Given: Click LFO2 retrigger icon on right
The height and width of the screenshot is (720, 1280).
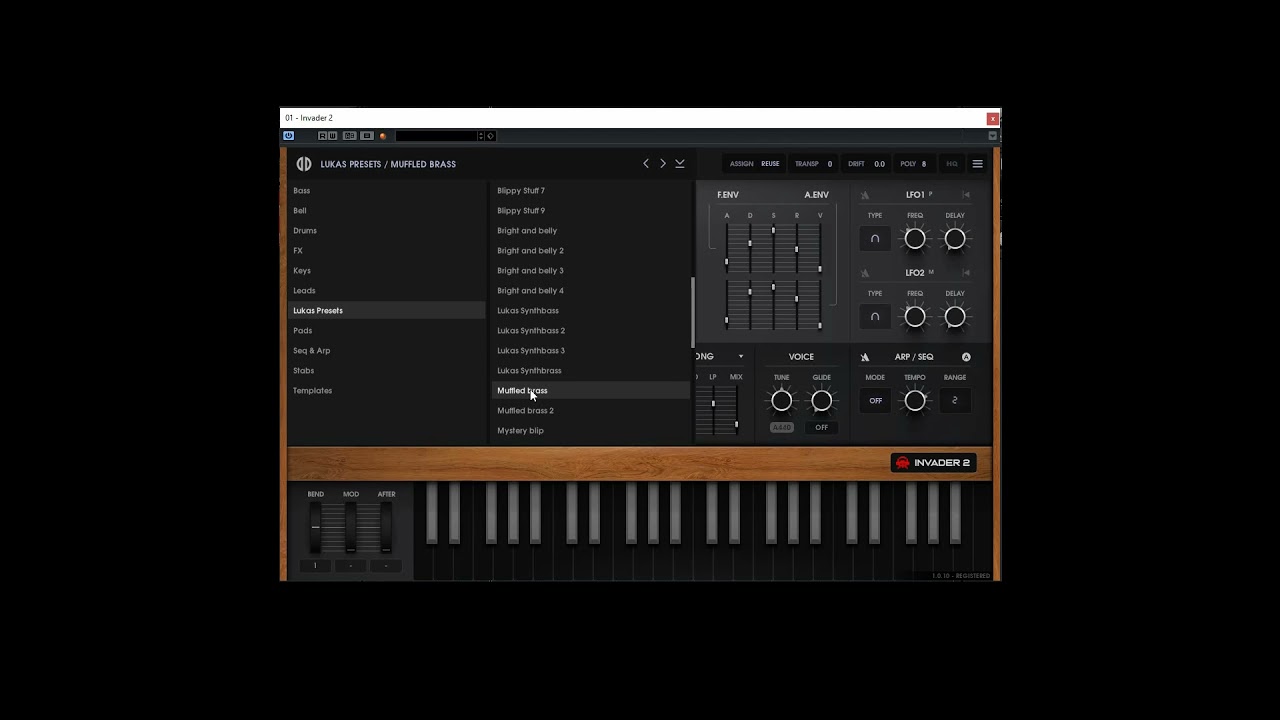Looking at the screenshot, I should 966,273.
